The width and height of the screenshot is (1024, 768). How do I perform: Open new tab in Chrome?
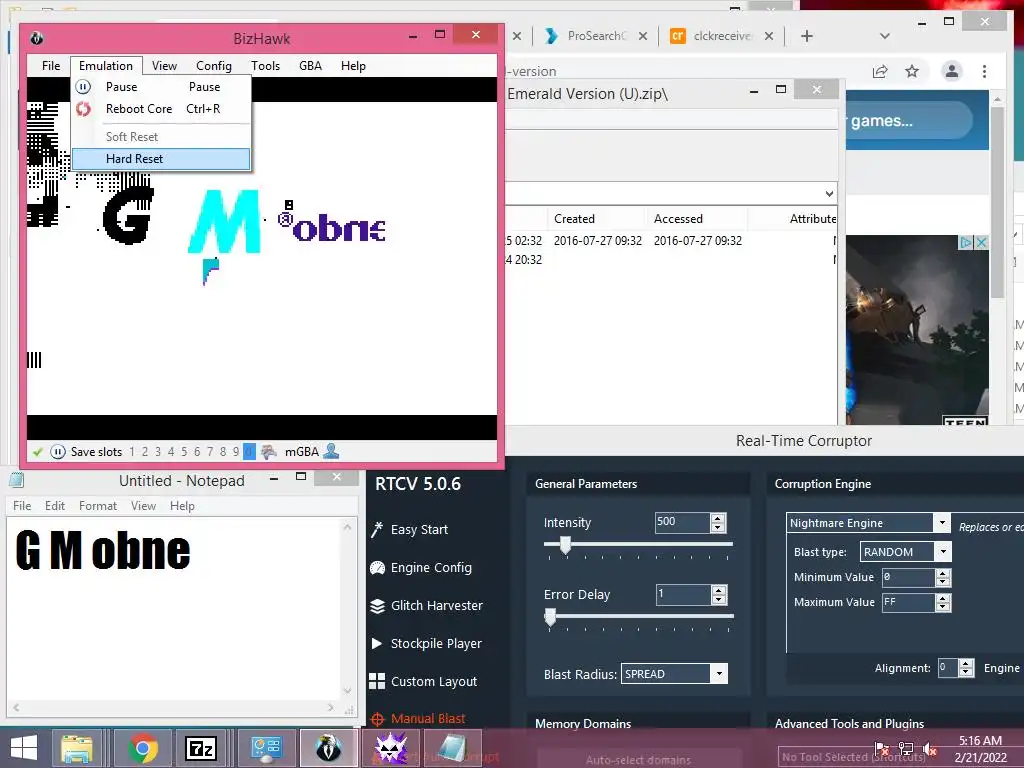click(x=807, y=37)
